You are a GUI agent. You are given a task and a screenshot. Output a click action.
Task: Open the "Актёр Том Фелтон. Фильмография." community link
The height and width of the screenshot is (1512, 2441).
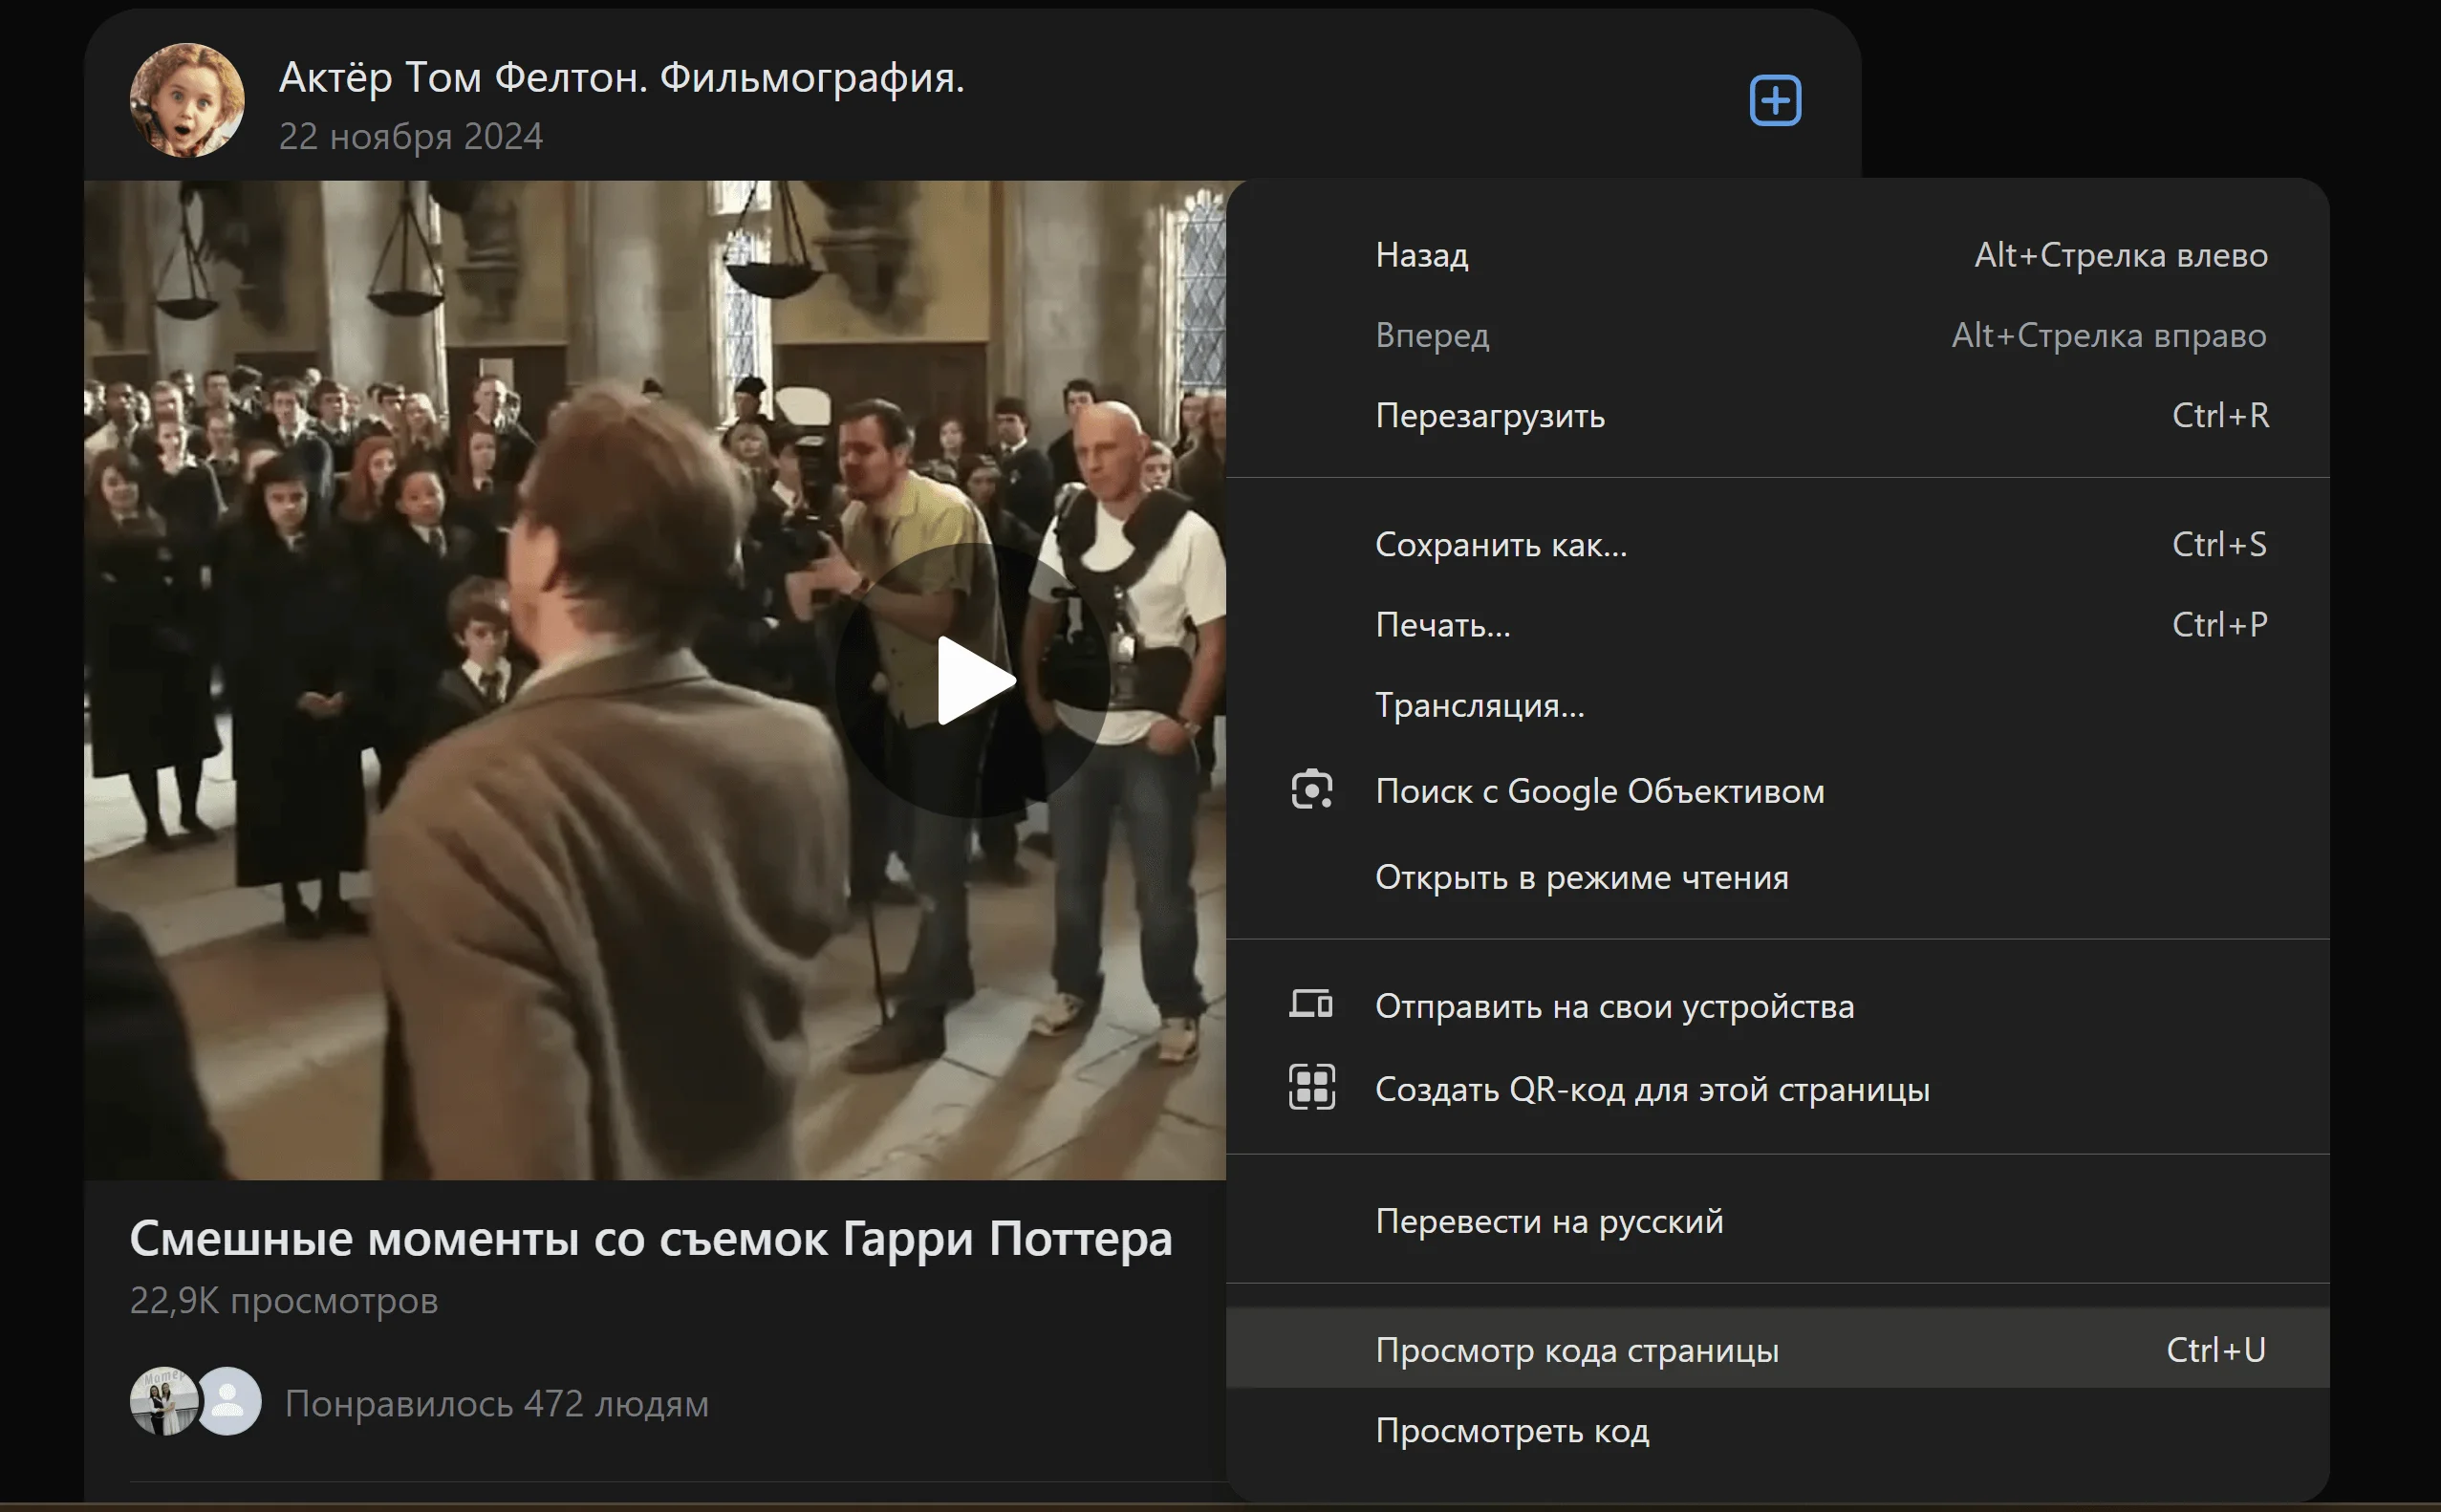(x=621, y=77)
